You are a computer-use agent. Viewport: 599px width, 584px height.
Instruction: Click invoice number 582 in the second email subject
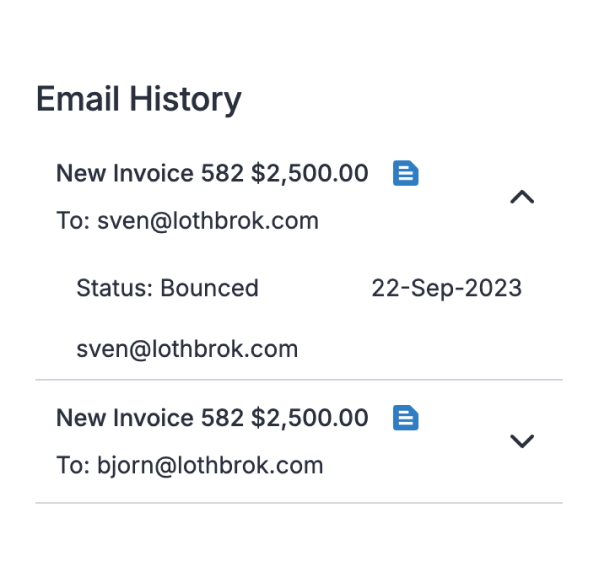(222, 417)
